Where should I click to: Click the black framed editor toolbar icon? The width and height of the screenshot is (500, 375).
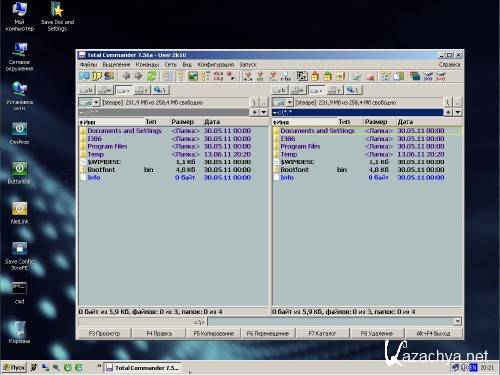coord(302,76)
